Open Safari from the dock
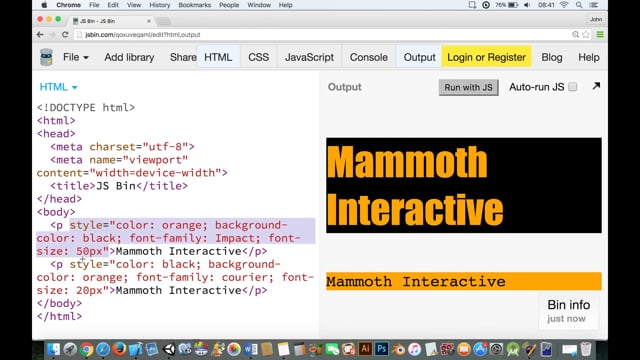The height and width of the screenshot is (360, 640). (x=103, y=349)
